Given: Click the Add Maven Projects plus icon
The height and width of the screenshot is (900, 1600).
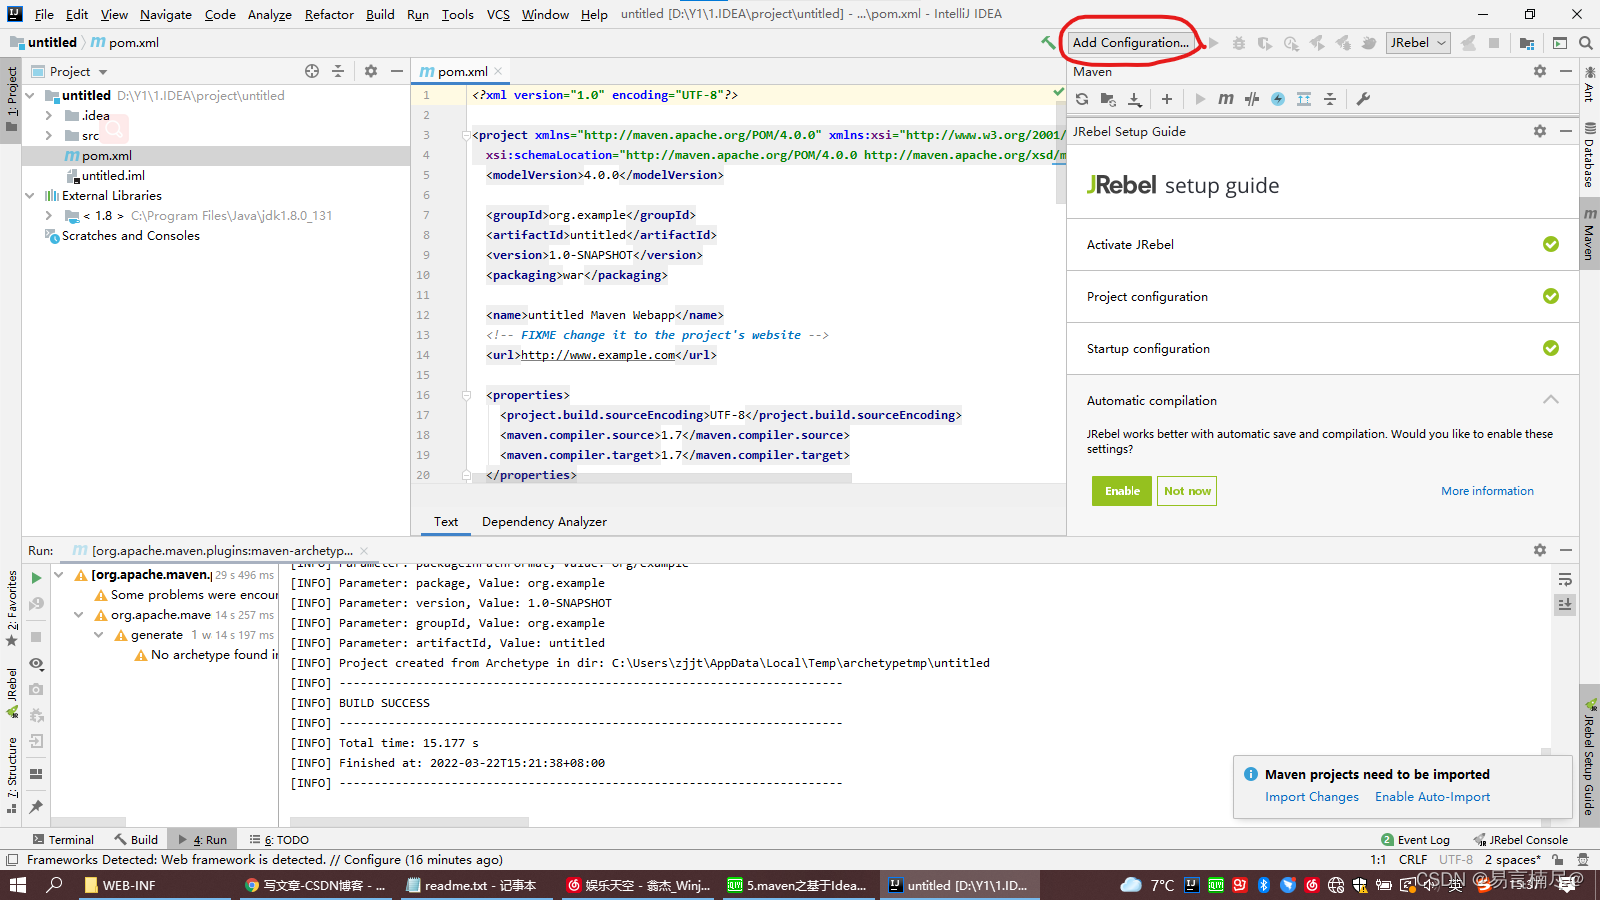Looking at the screenshot, I should (x=1166, y=99).
